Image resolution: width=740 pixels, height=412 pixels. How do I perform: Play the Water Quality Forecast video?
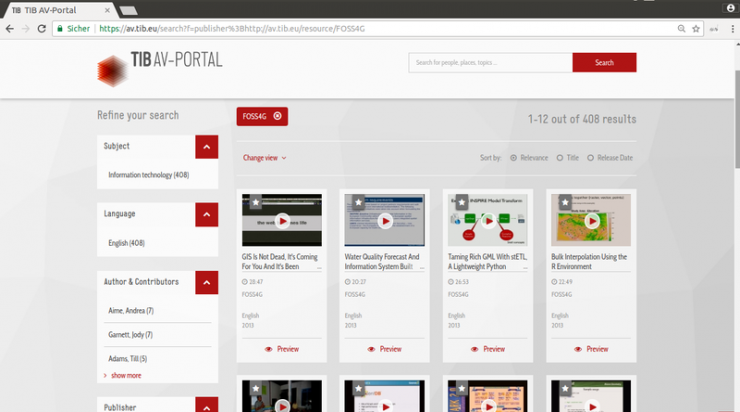coord(385,221)
